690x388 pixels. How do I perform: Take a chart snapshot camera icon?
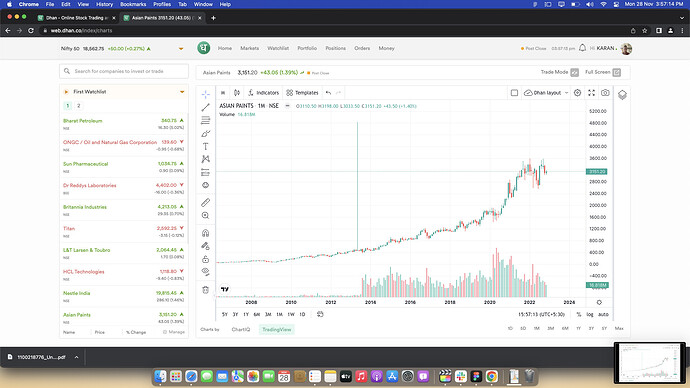tap(606, 92)
